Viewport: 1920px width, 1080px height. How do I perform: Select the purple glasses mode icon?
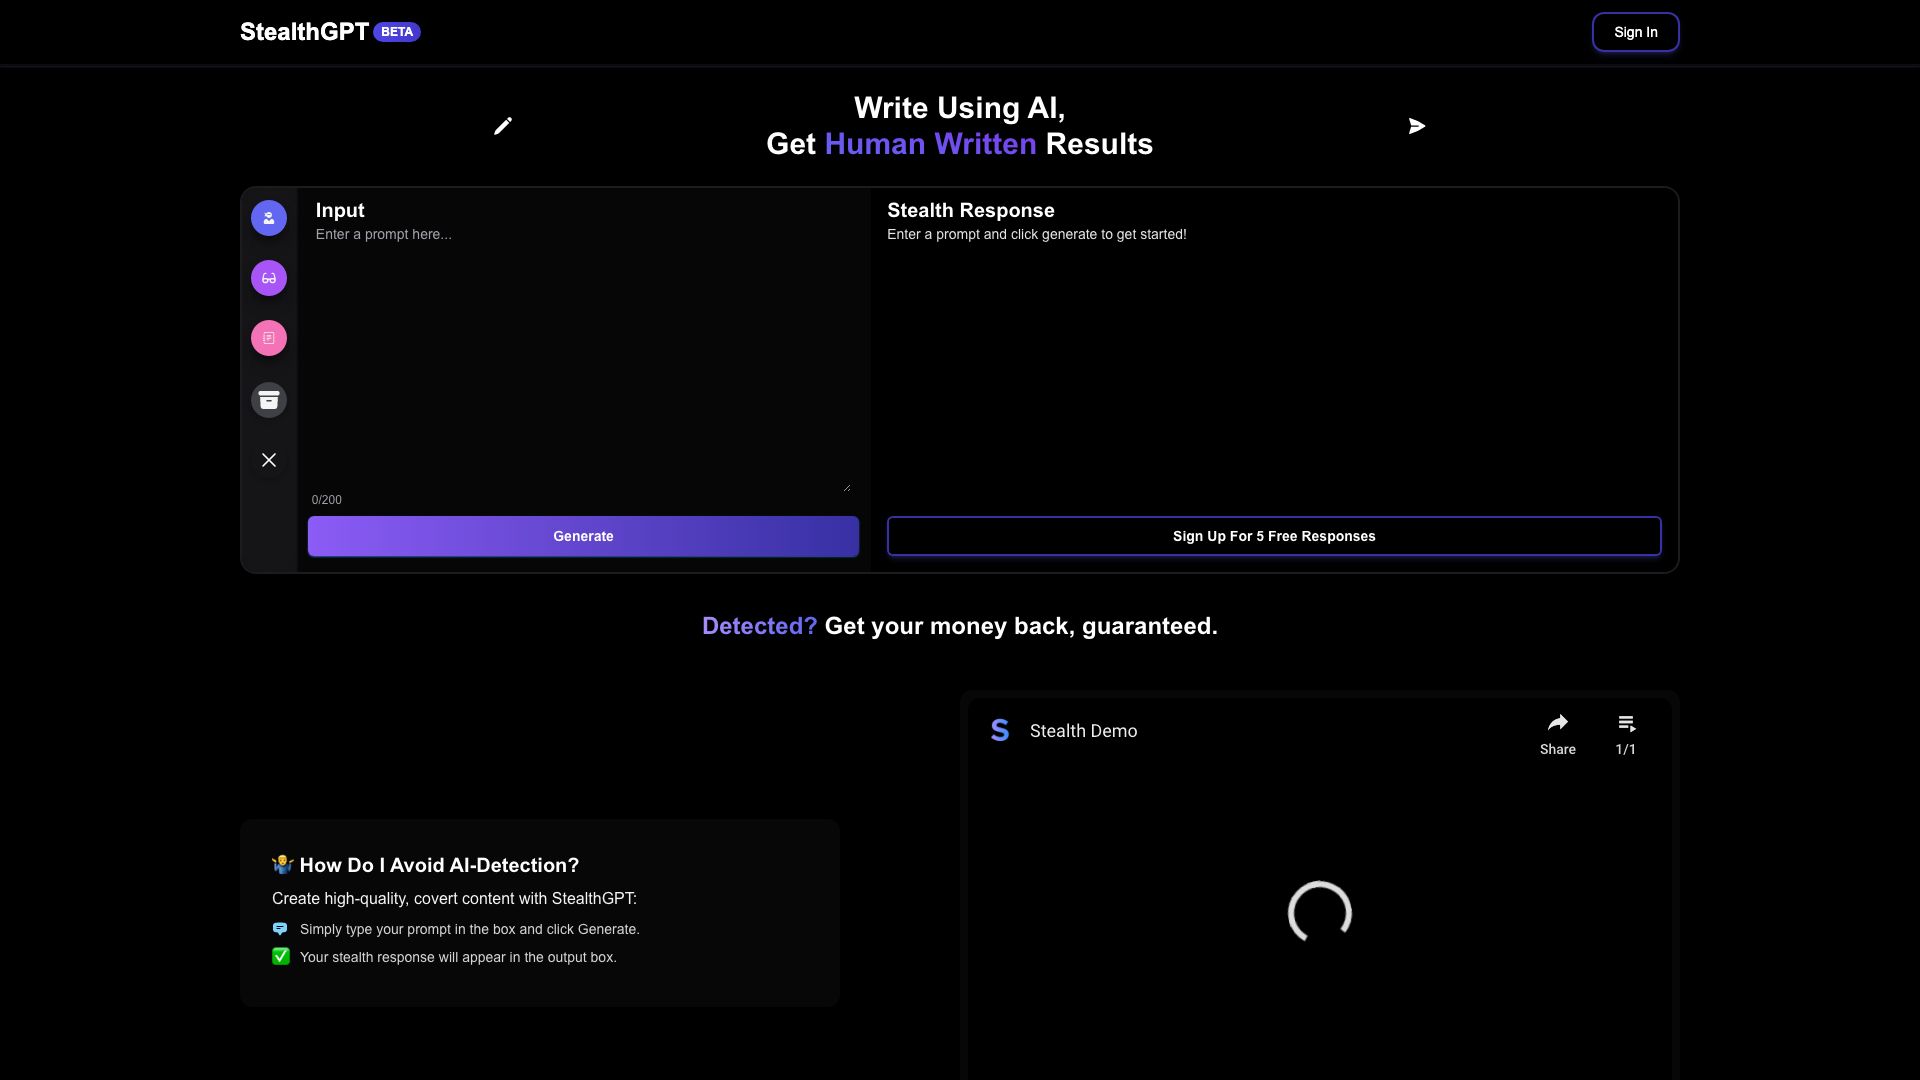point(269,278)
